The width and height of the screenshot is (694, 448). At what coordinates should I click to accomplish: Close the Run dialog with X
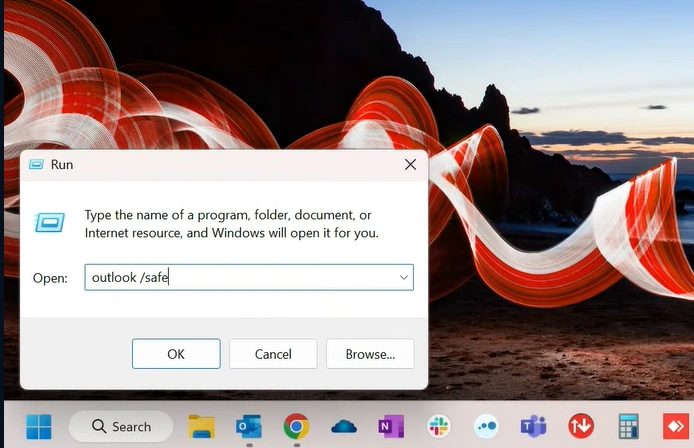[410, 165]
